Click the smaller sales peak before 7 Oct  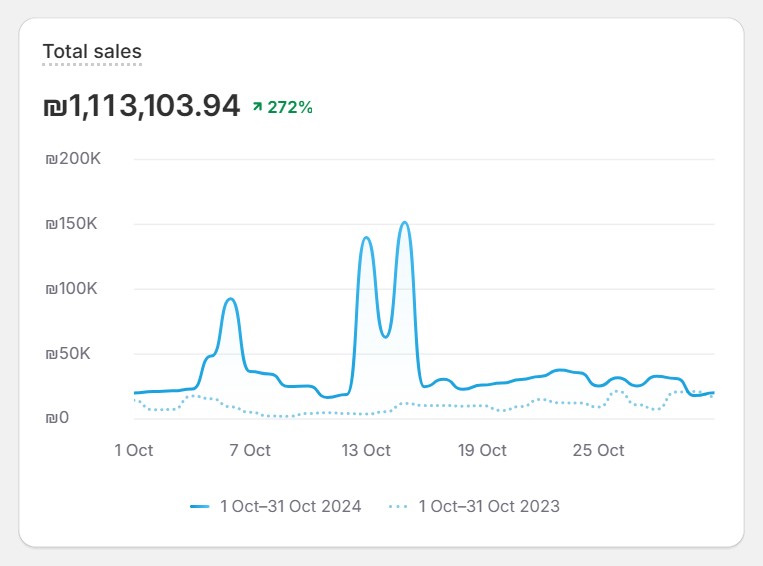click(x=230, y=299)
